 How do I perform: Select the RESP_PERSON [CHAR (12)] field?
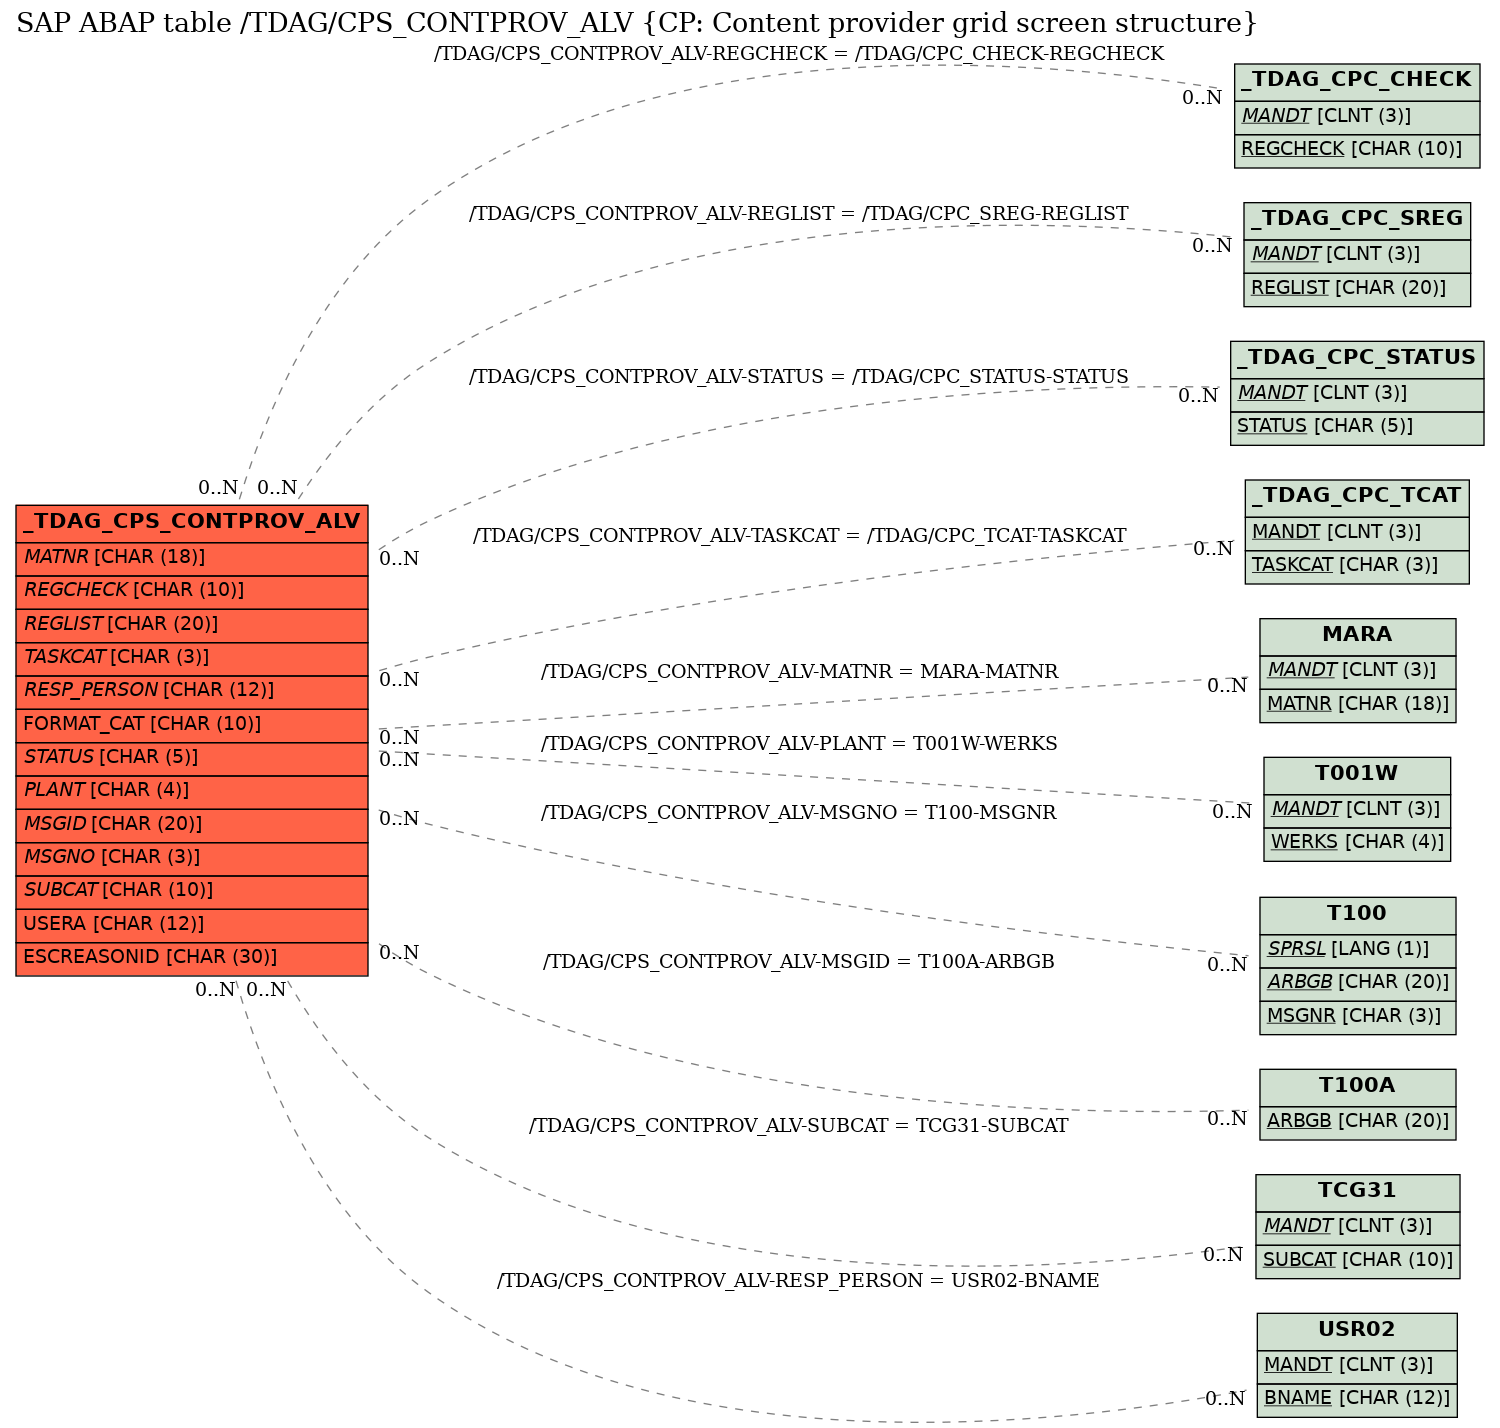192,692
